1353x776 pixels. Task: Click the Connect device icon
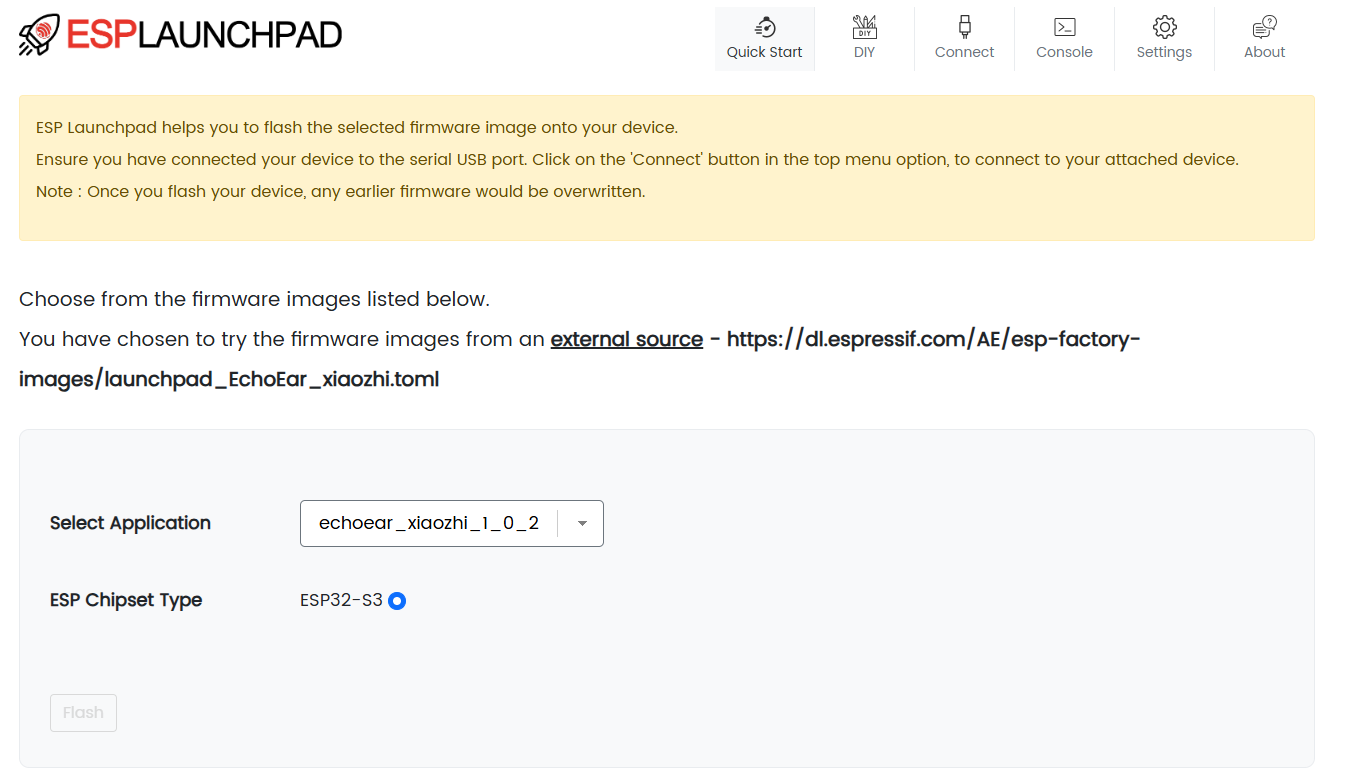coord(963,27)
